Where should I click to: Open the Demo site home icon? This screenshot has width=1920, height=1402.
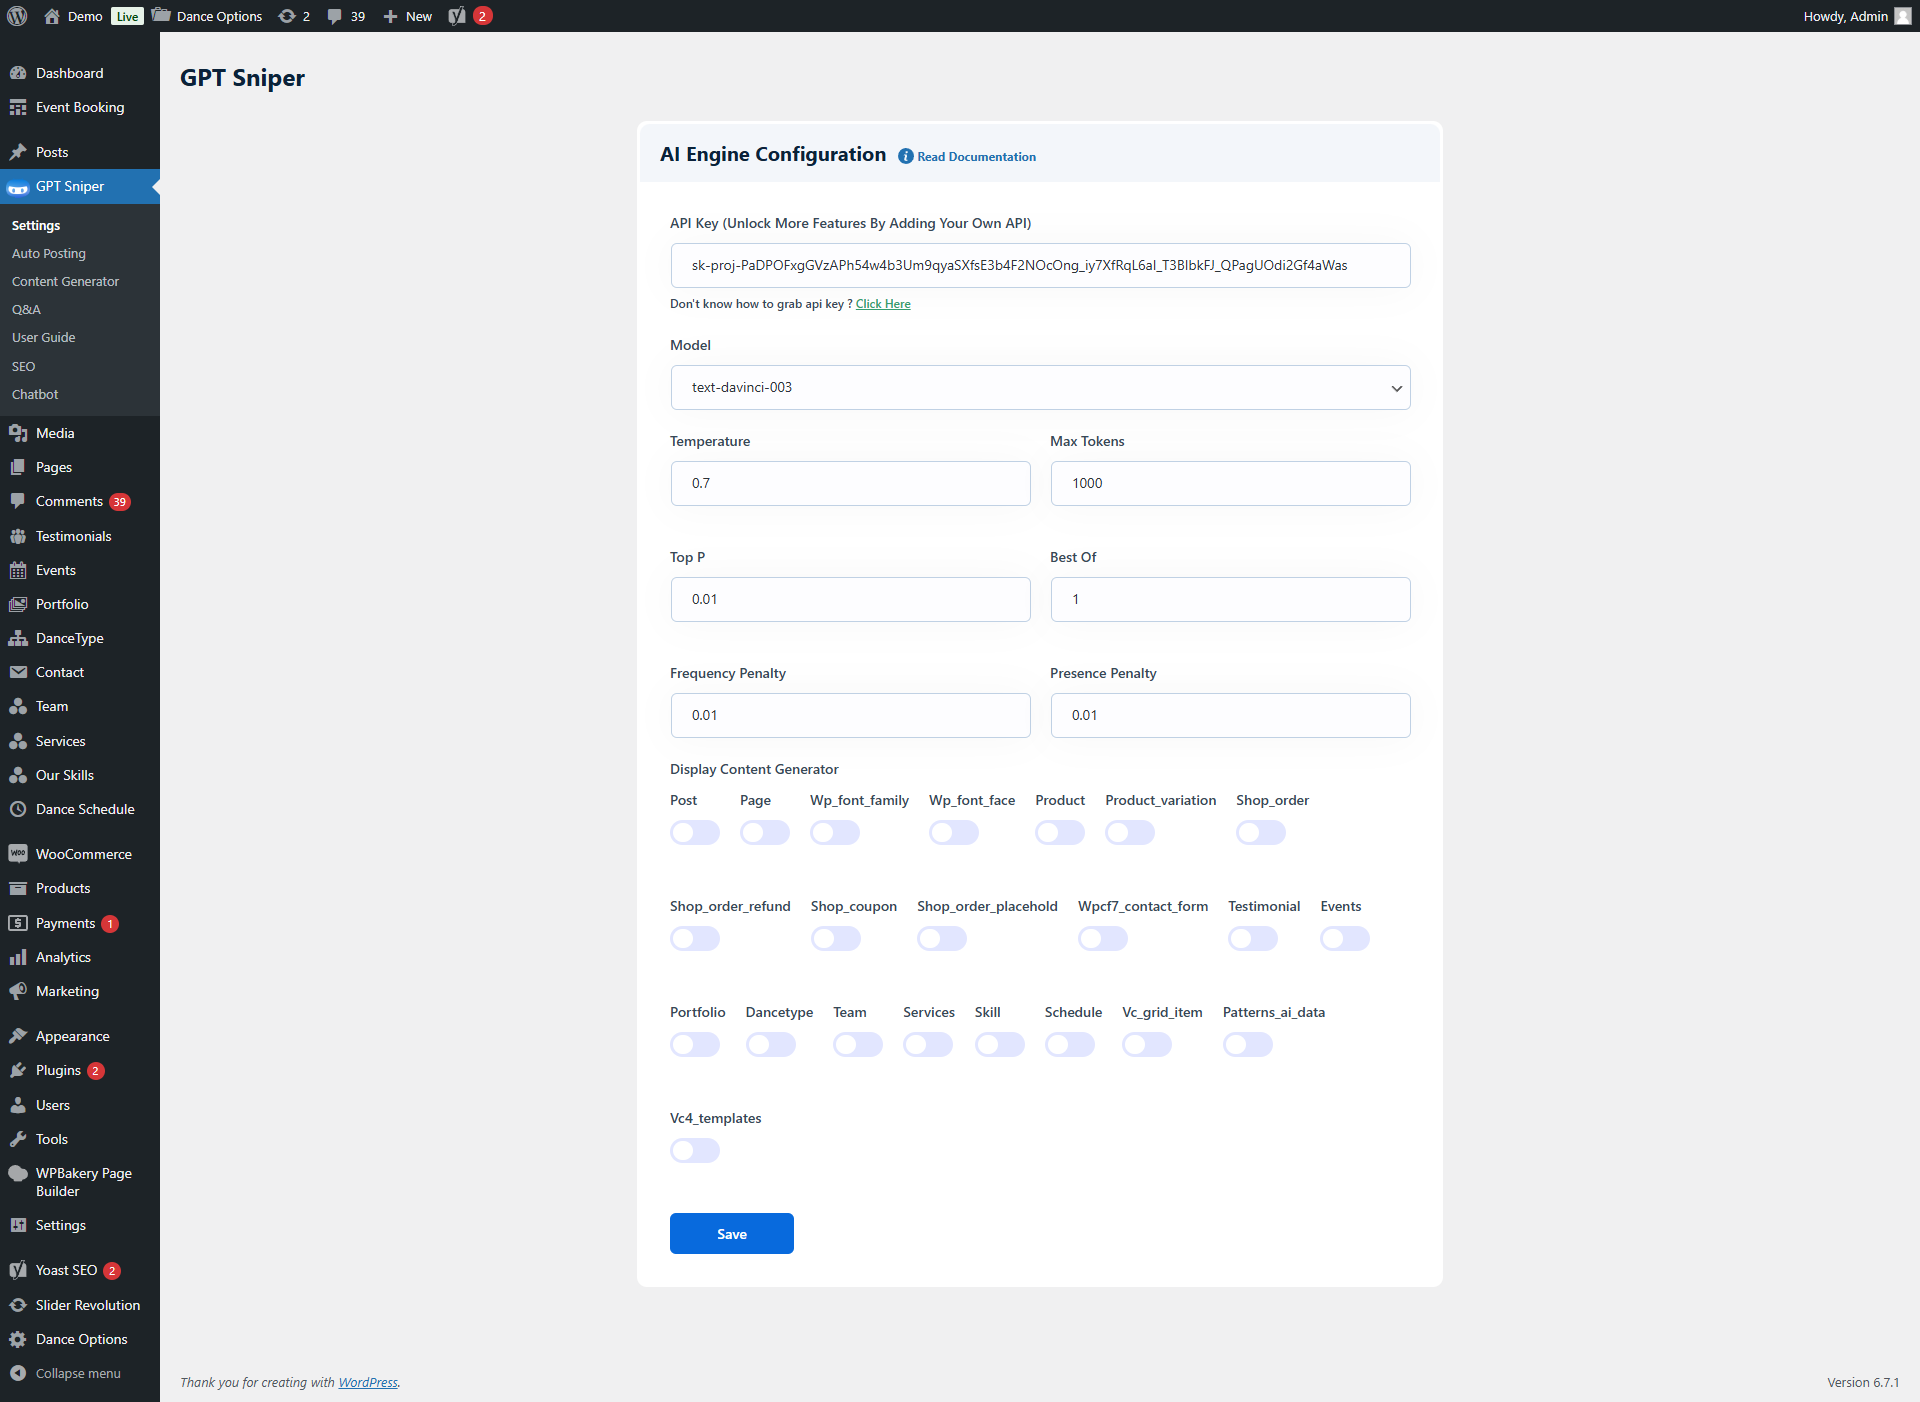coord(52,16)
